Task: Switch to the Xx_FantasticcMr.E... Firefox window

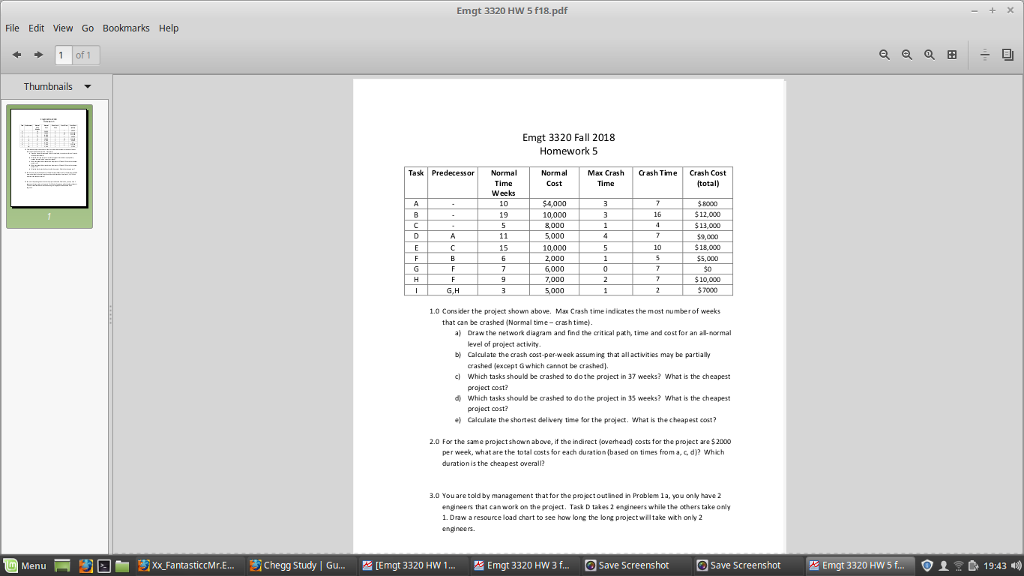Action: click(189, 566)
